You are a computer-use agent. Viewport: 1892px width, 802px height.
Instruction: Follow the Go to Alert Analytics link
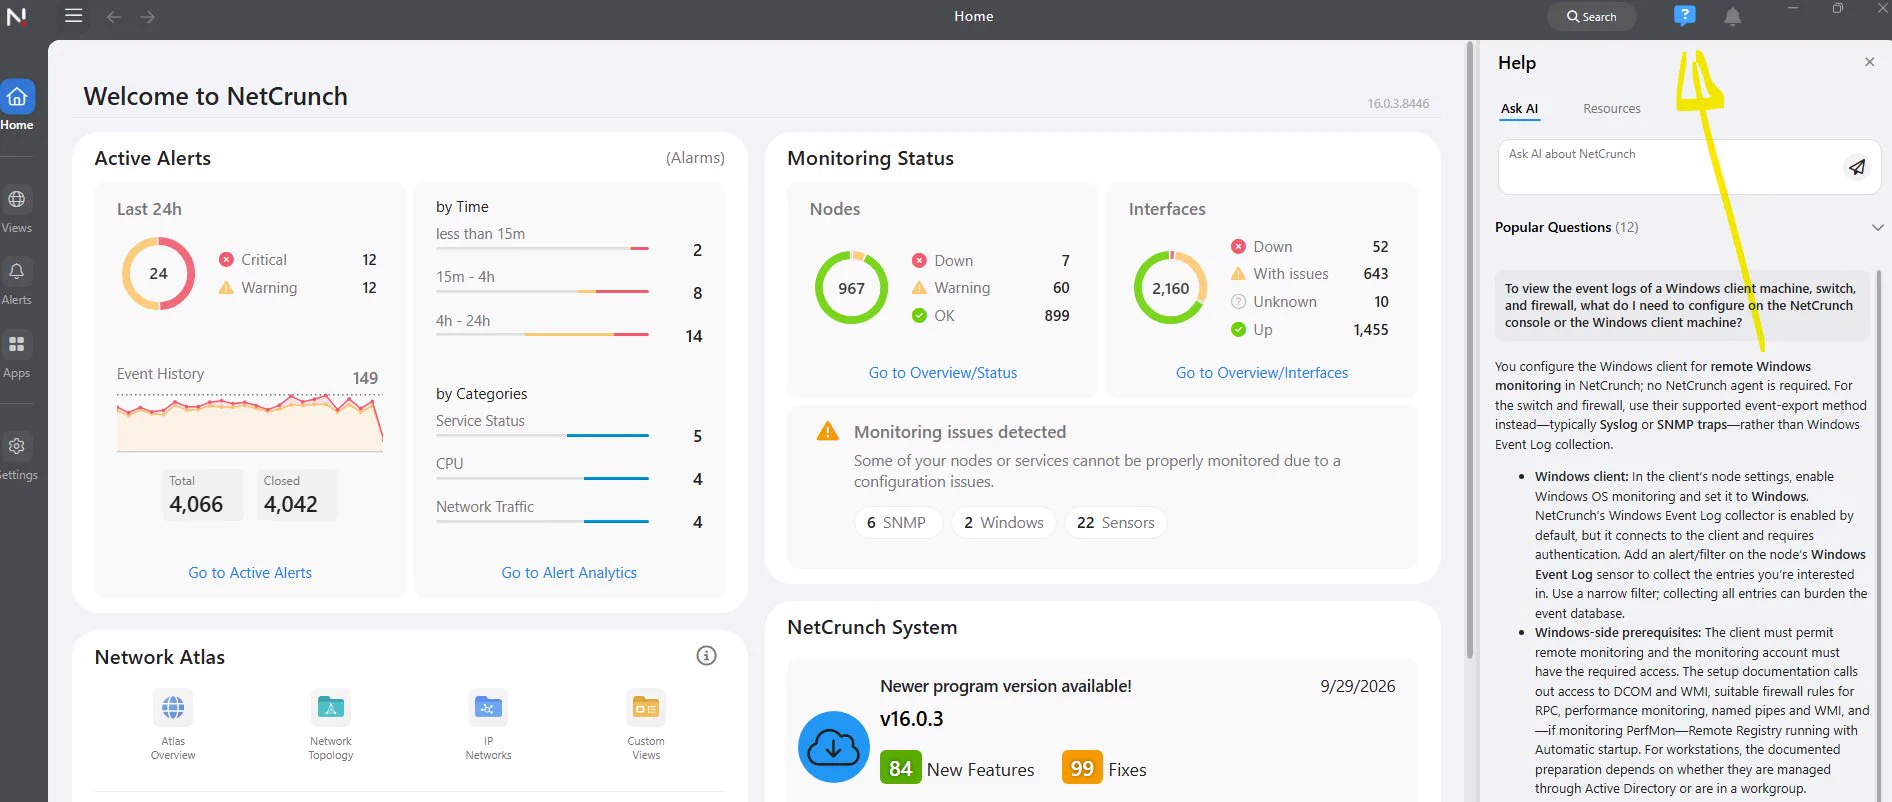pyautogui.click(x=569, y=573)
